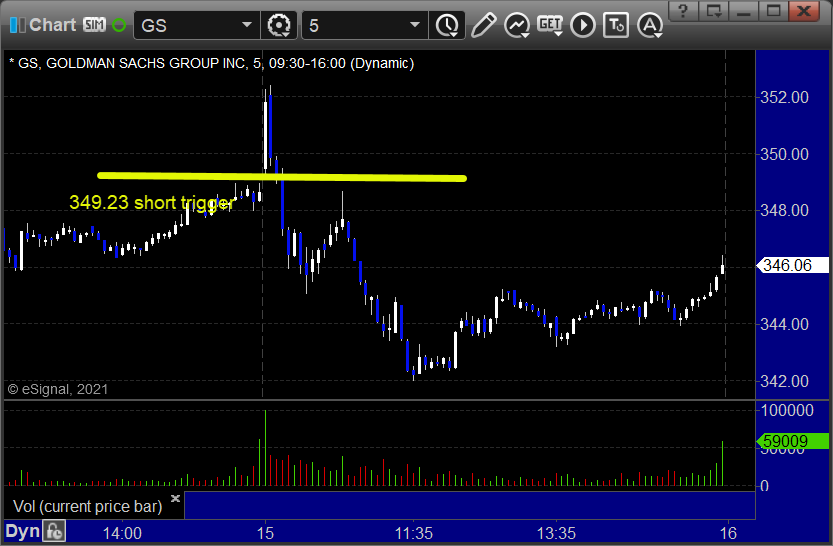
Task: Toggle the Dyn dynamic mode button
Action: (22, 531)
